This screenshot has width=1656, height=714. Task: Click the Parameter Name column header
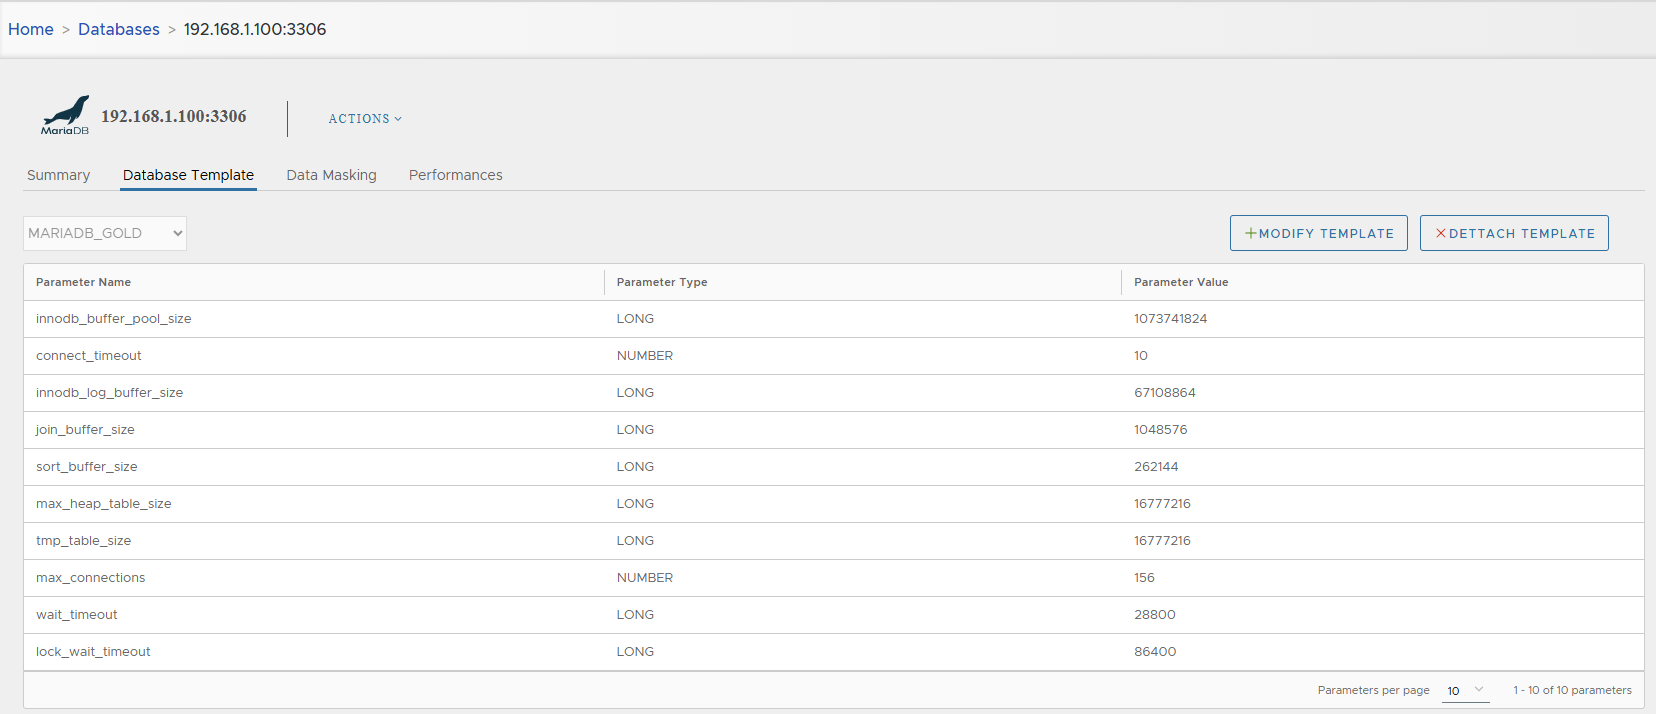pyautogui.click(x=84, y=282)
